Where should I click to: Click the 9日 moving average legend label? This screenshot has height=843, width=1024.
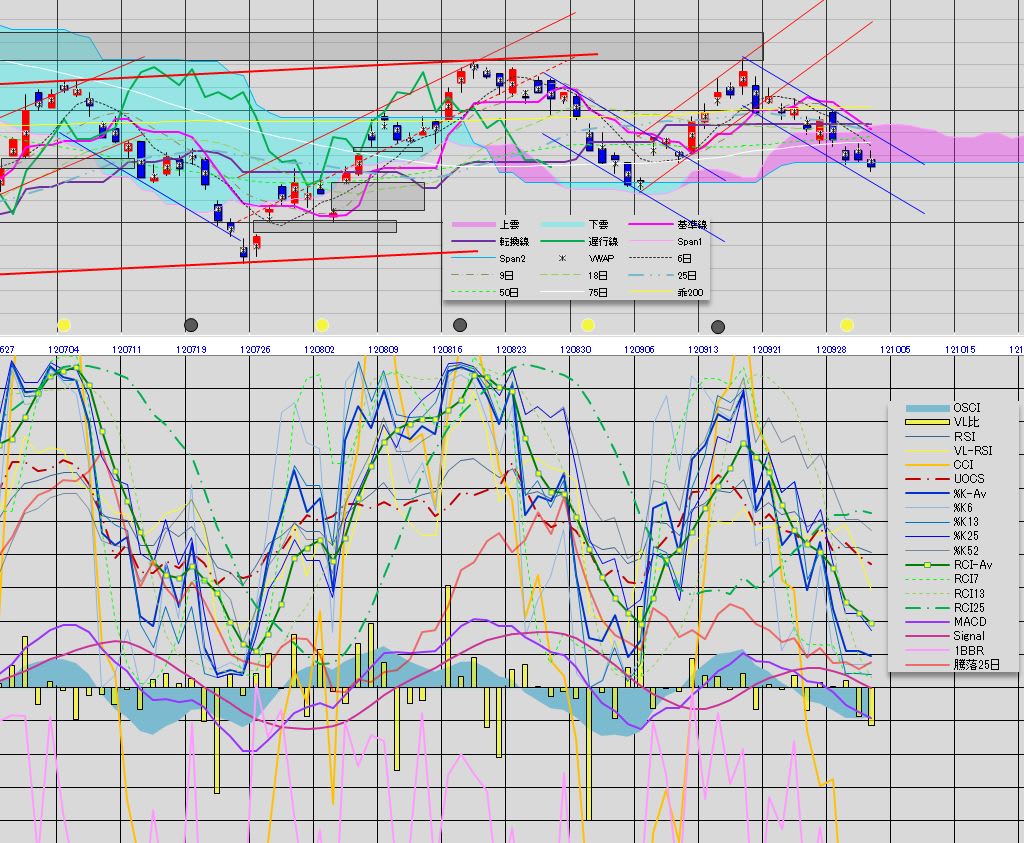tap(506, 276)
